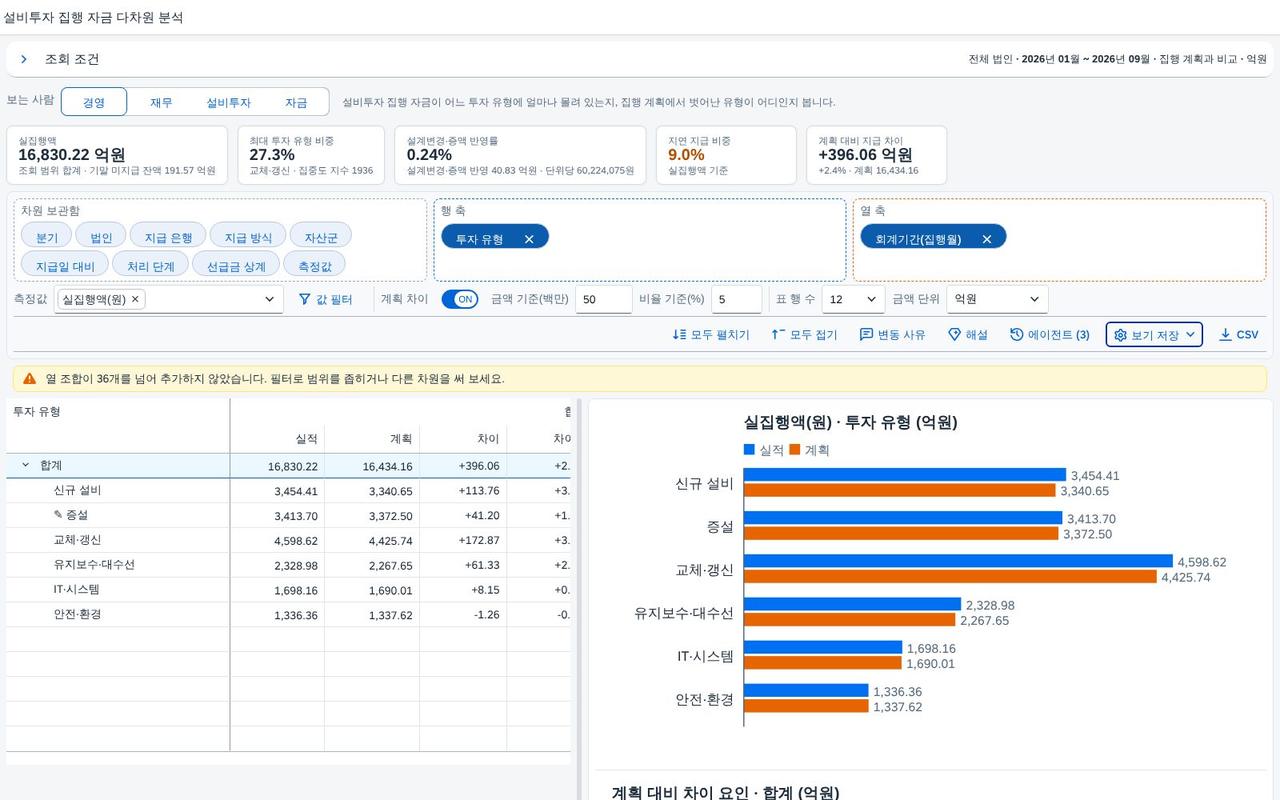Remove the 회계기간(집행월) chip from column axis
Screen dimensions: 1280x800
tap(986, 239)
